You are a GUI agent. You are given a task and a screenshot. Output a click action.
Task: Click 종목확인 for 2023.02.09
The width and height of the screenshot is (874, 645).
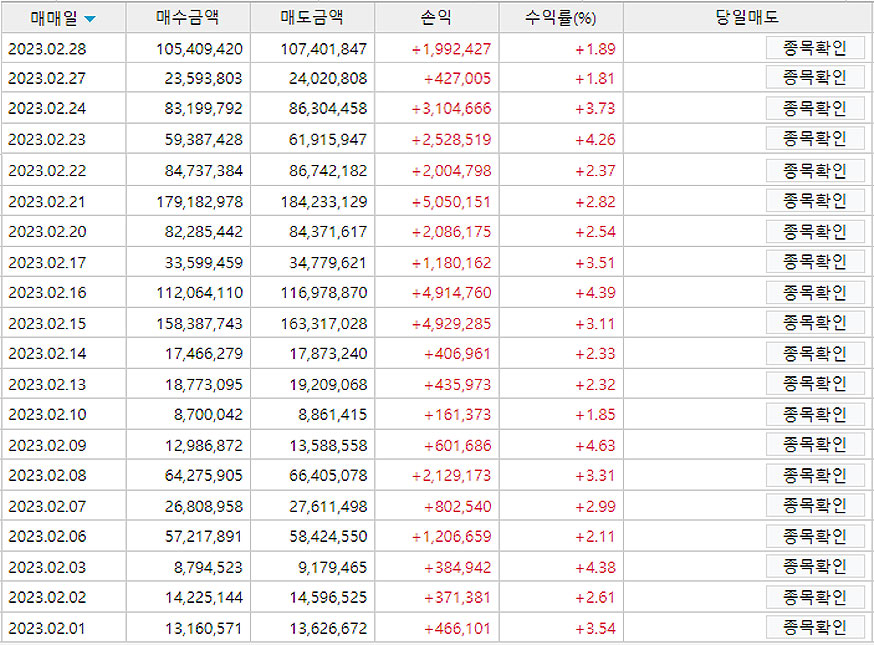tap(815, 444)
